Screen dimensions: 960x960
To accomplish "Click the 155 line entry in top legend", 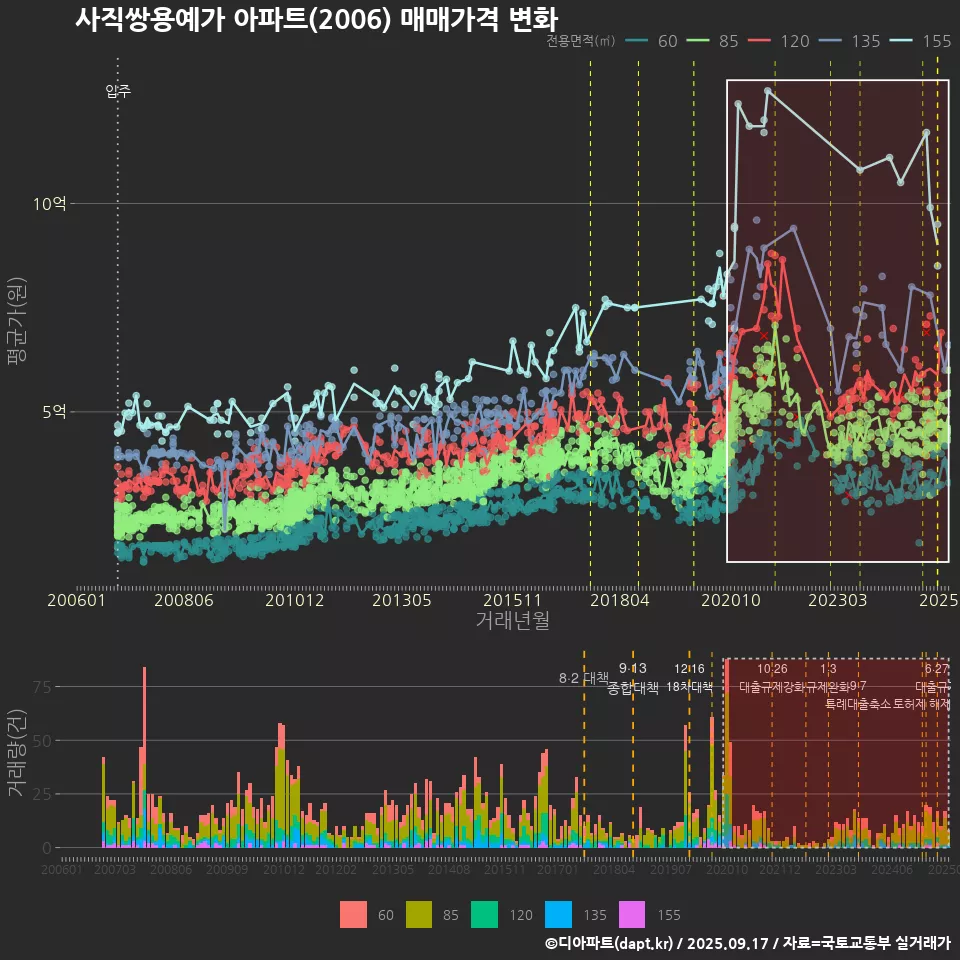I will [x=921, y=41].
